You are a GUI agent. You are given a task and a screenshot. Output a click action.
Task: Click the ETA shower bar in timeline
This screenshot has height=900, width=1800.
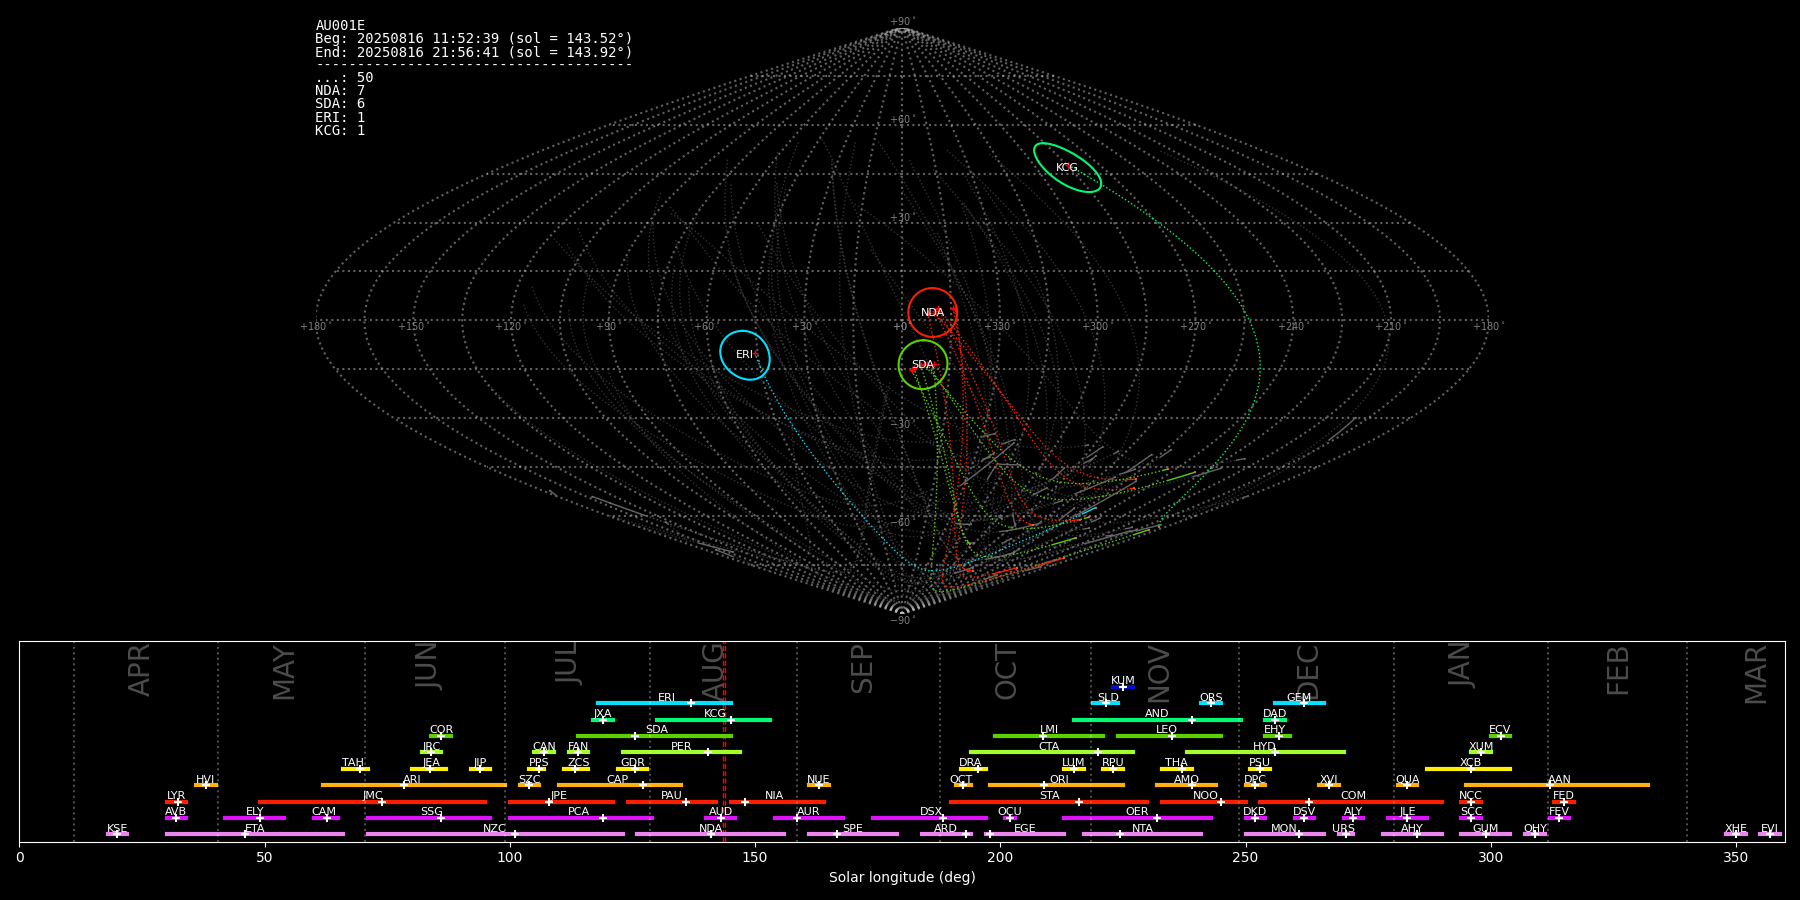tap(255, 834)
